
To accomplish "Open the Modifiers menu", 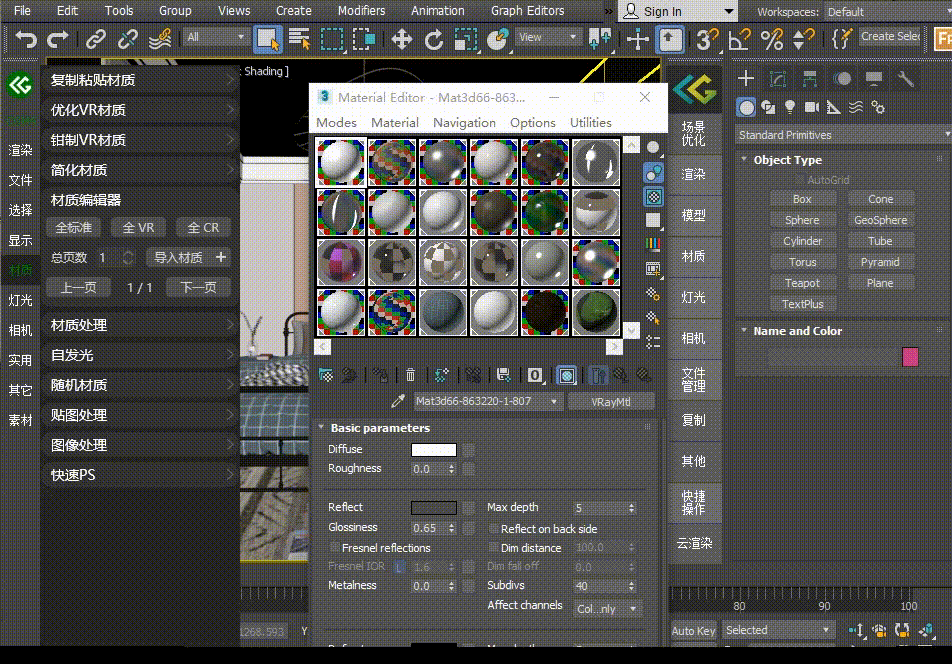I will 361,11.
